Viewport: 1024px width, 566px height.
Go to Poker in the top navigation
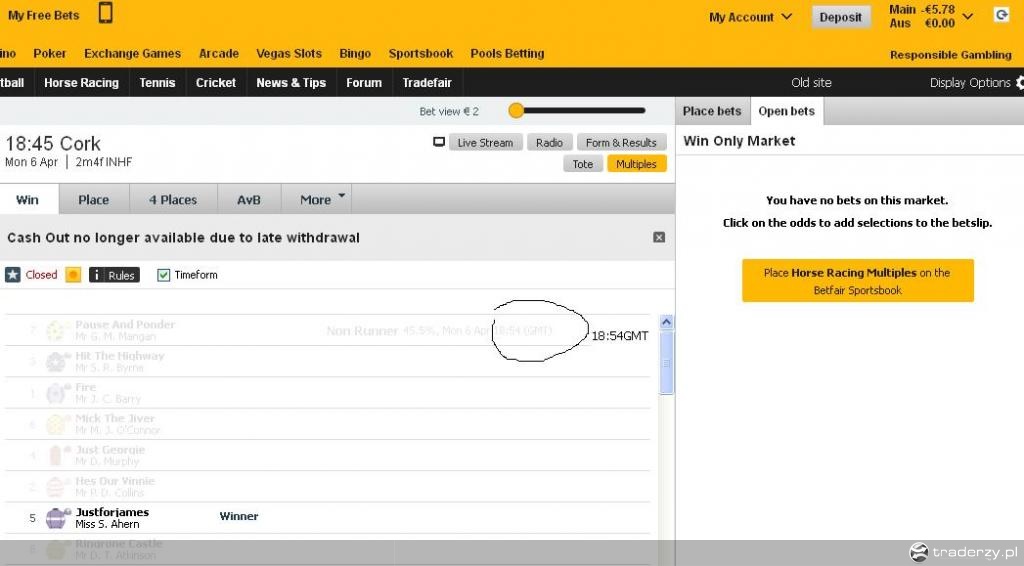pyautogui.click(x=50, y=54)
